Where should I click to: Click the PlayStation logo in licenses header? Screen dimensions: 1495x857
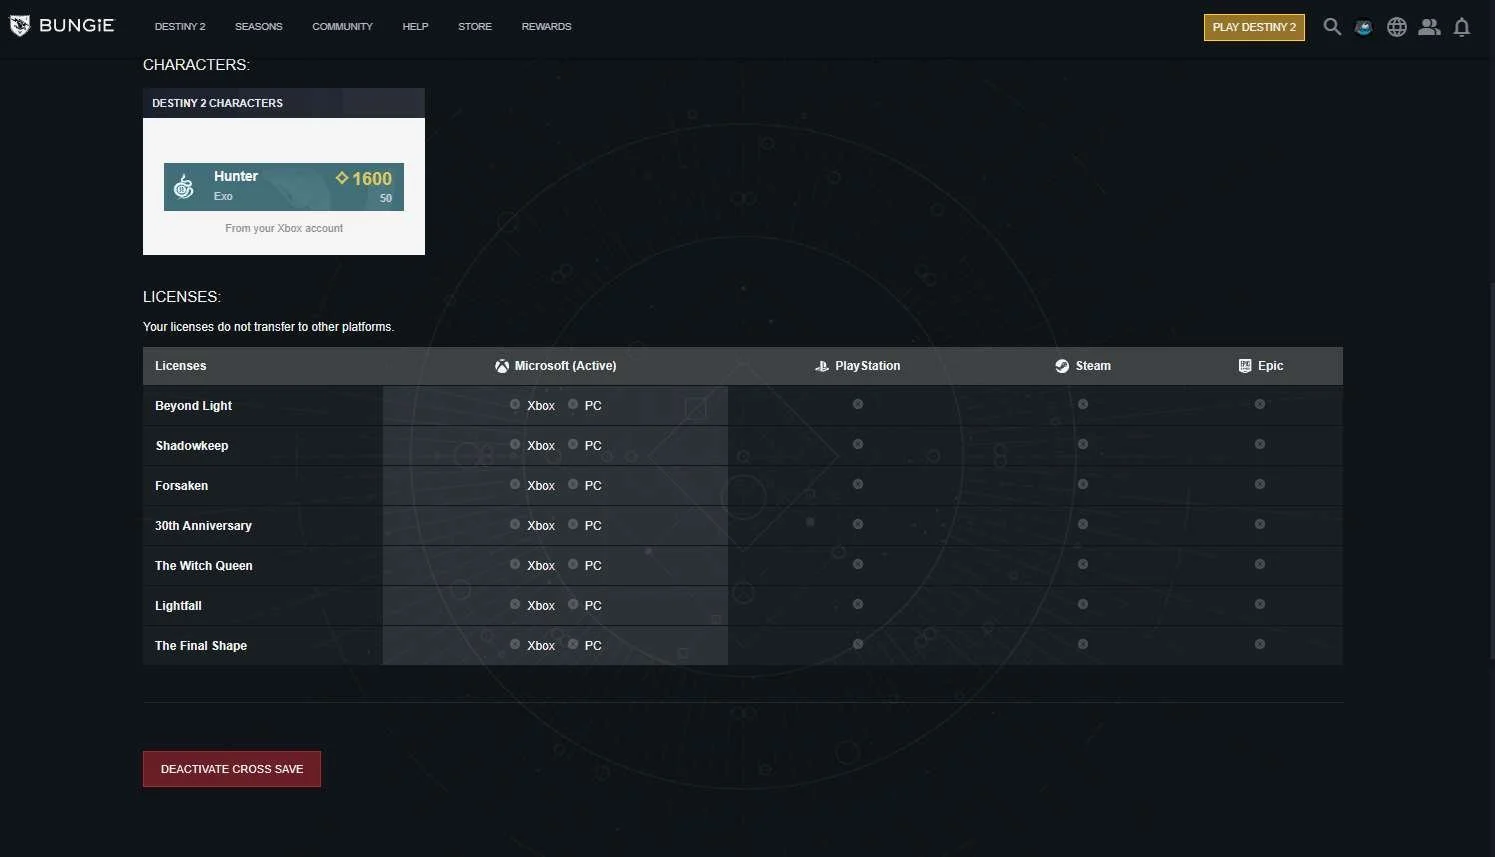(x=822, y=366)
